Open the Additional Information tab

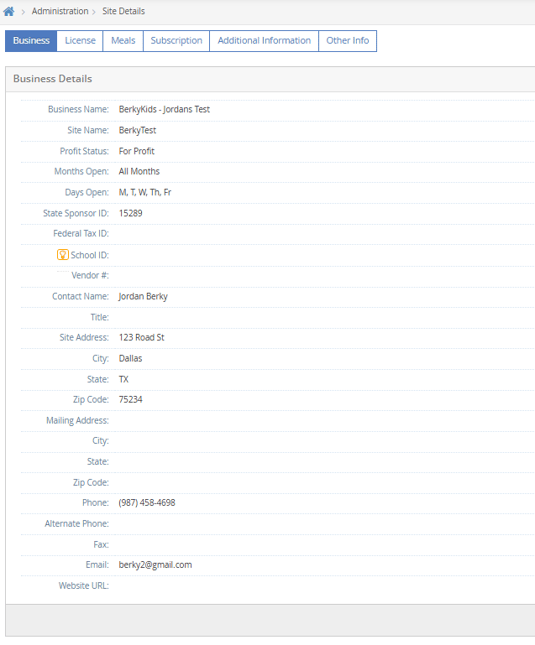(x=264, y=41)
